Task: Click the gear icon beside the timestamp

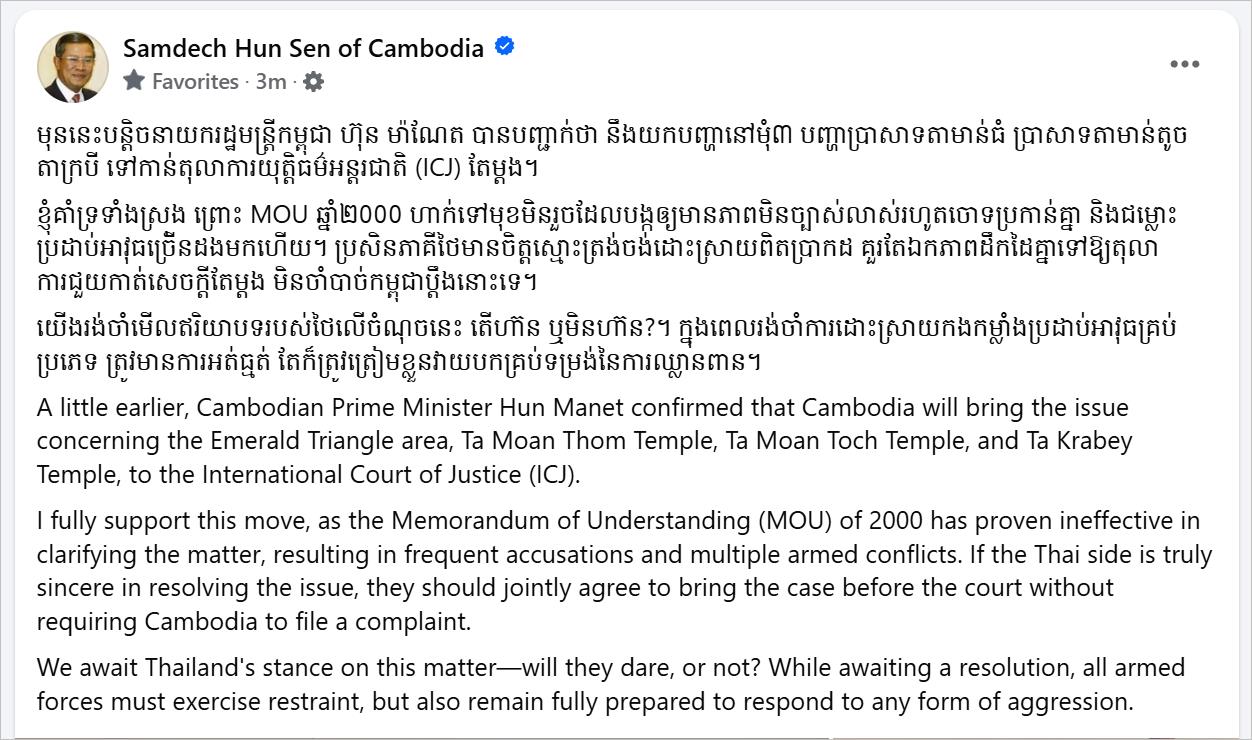Action: (x=313, y=82)
